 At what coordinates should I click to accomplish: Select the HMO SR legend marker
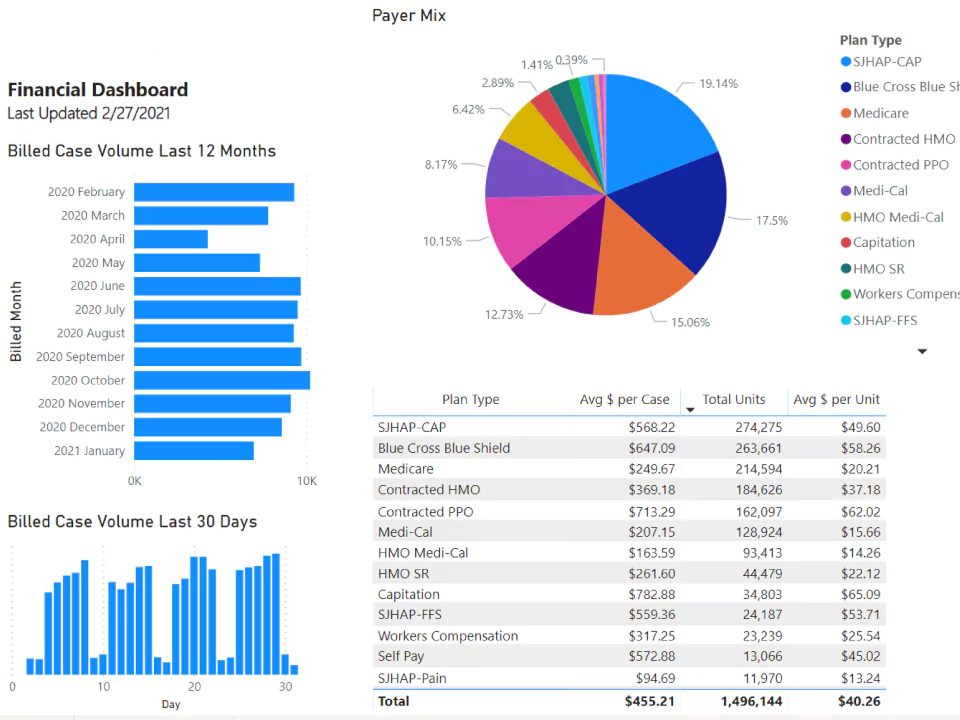[x=845, y=268]
